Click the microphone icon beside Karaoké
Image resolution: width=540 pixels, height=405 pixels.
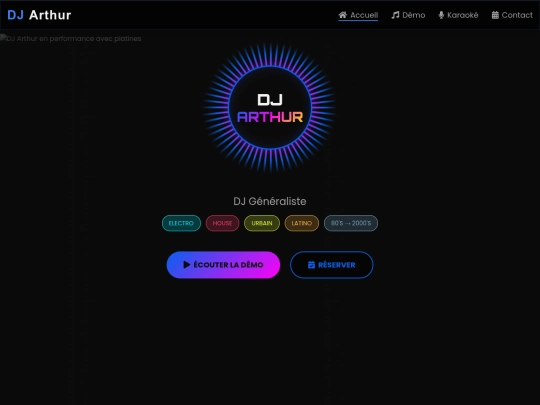[x=441, y=15]
